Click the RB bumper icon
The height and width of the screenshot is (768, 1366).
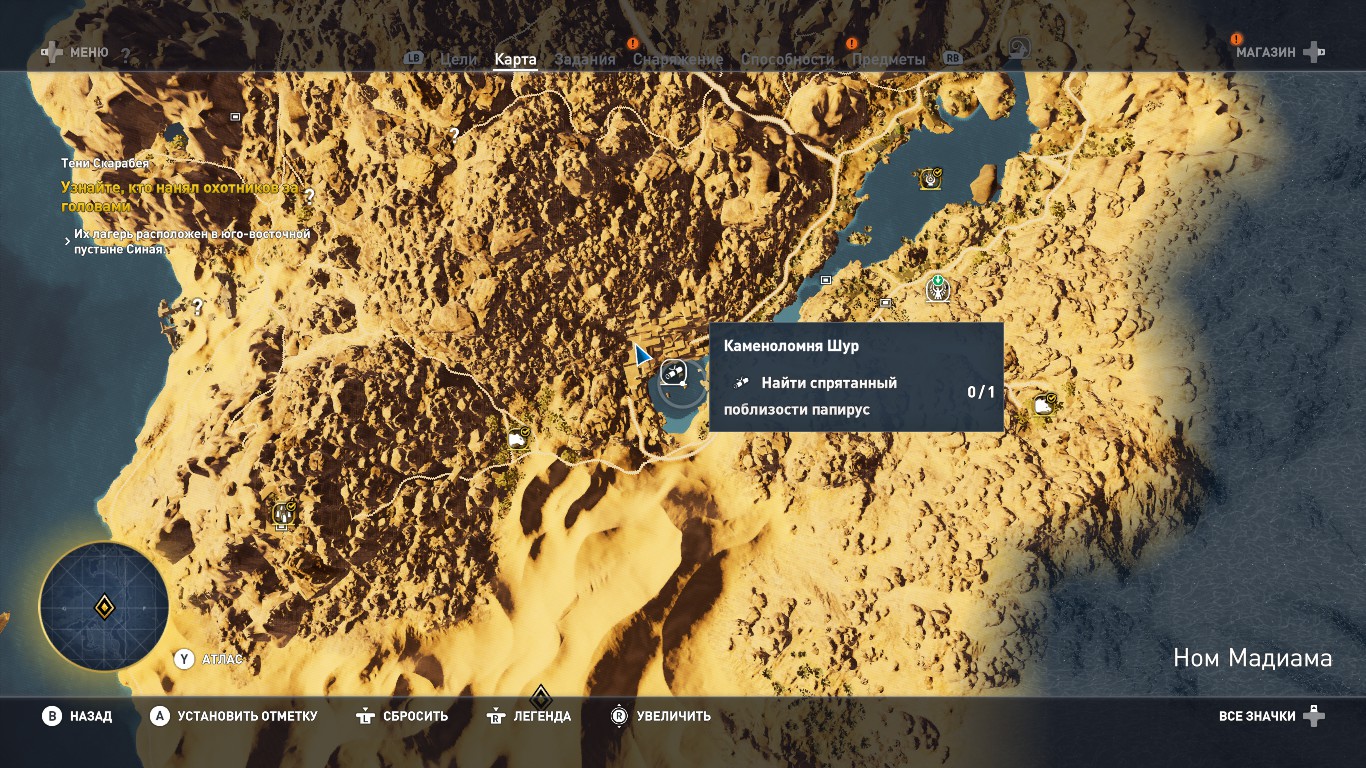952,59
